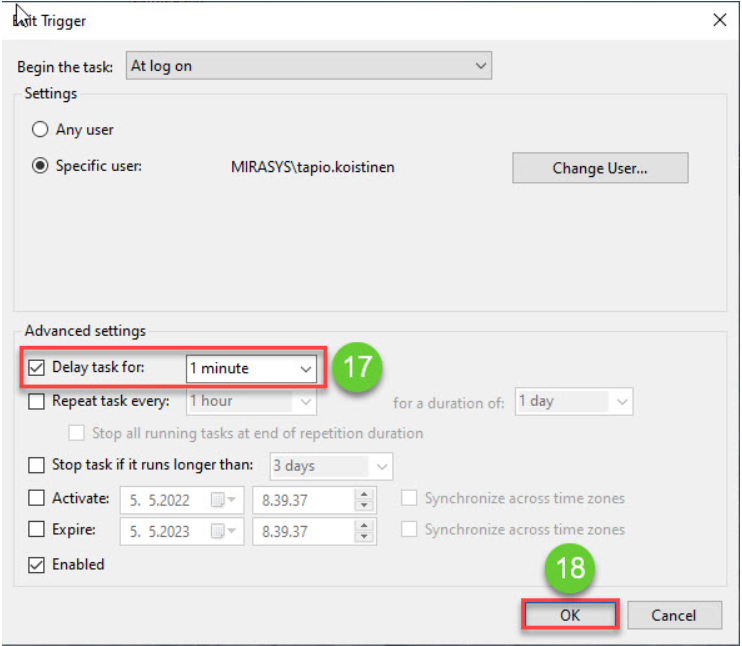
Task: Click the Expire time spinner arrows
Action: click(364, 531)
